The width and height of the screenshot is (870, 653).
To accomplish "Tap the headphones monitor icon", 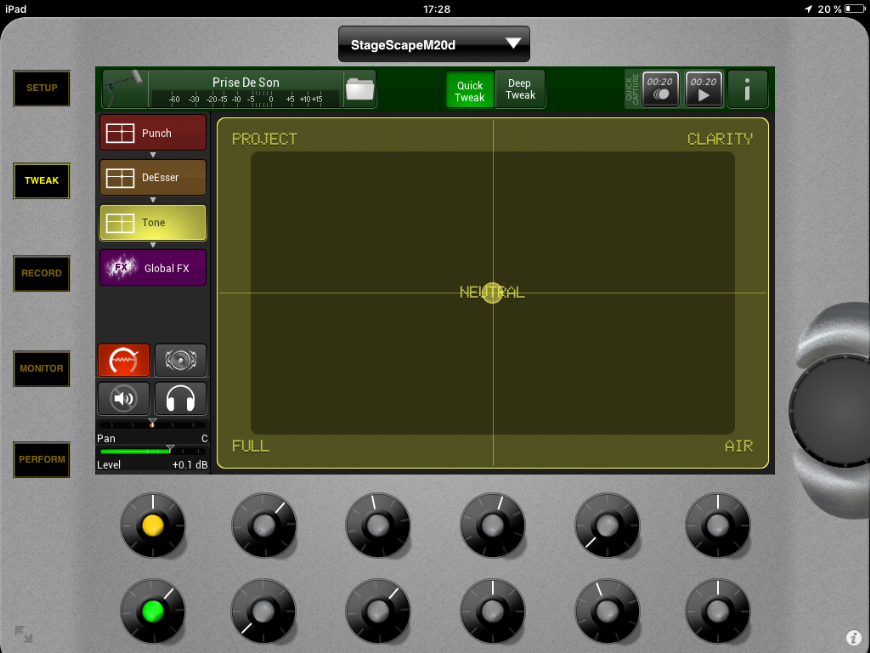I will click(x=180, y=399).
